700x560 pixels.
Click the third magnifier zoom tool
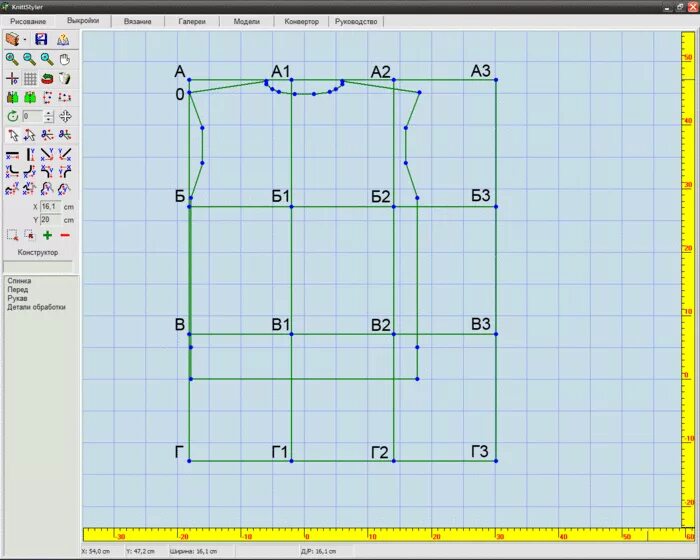tap(47, 59)
